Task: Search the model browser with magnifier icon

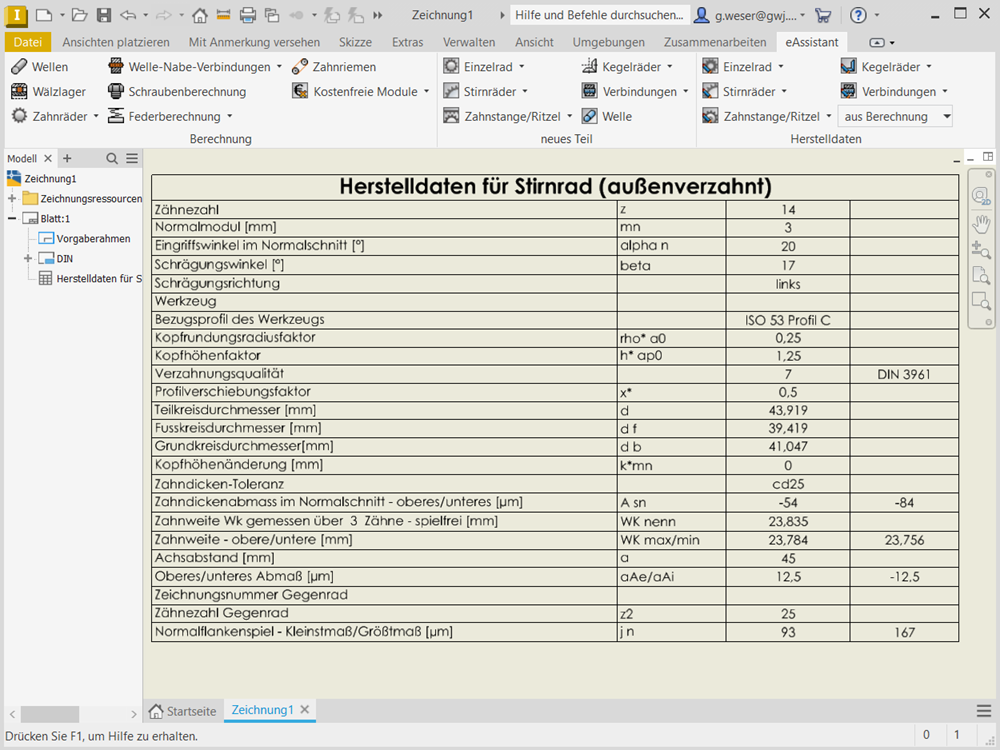Action: 112,159
